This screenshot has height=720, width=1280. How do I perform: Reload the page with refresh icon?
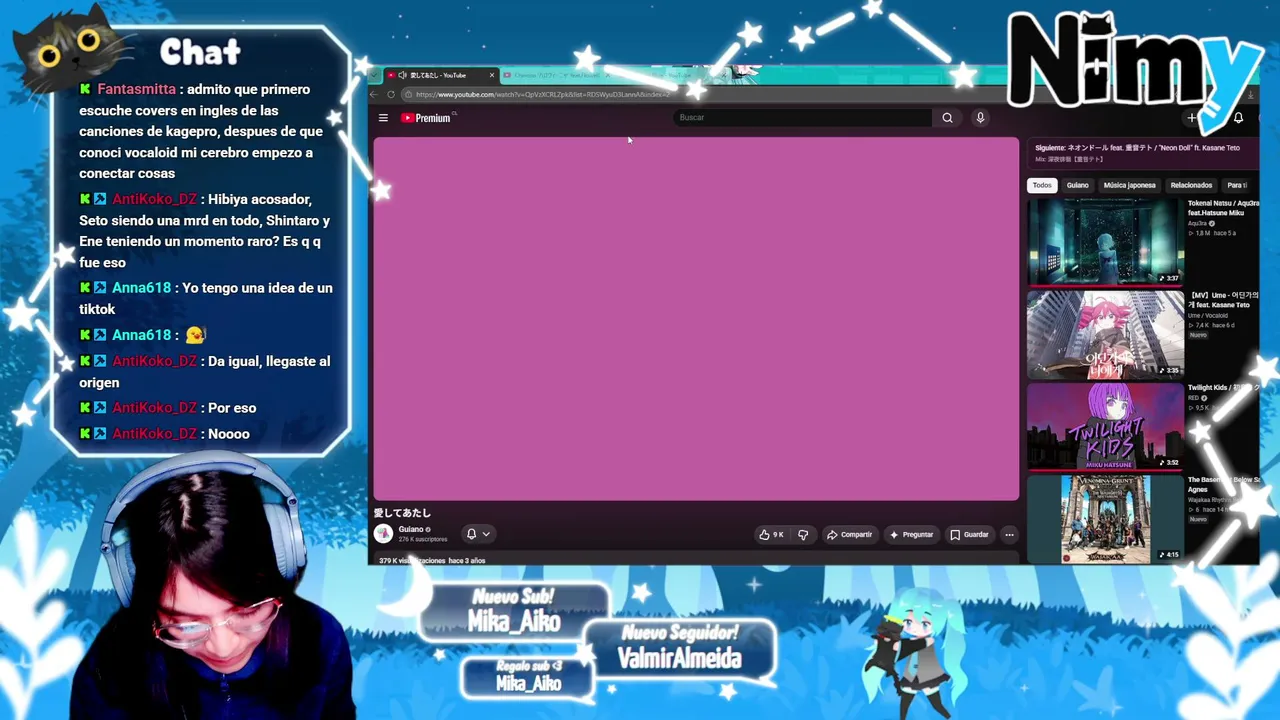[x=391, y=94]
